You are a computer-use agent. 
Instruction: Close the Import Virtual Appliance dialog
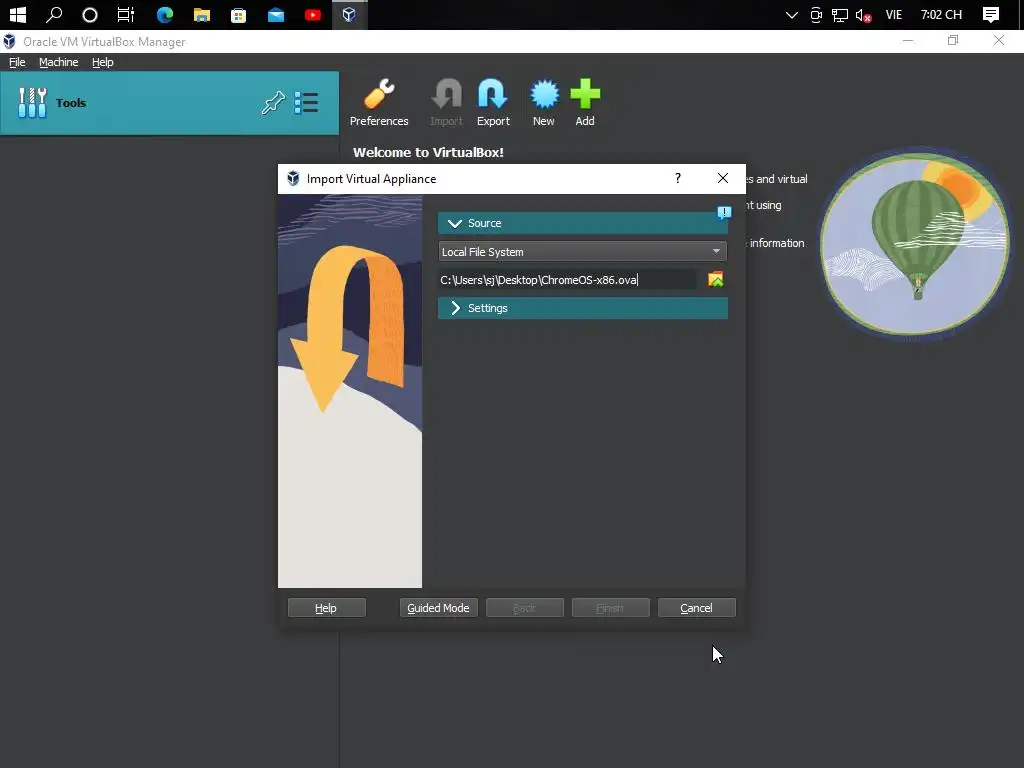pos(722,178)
